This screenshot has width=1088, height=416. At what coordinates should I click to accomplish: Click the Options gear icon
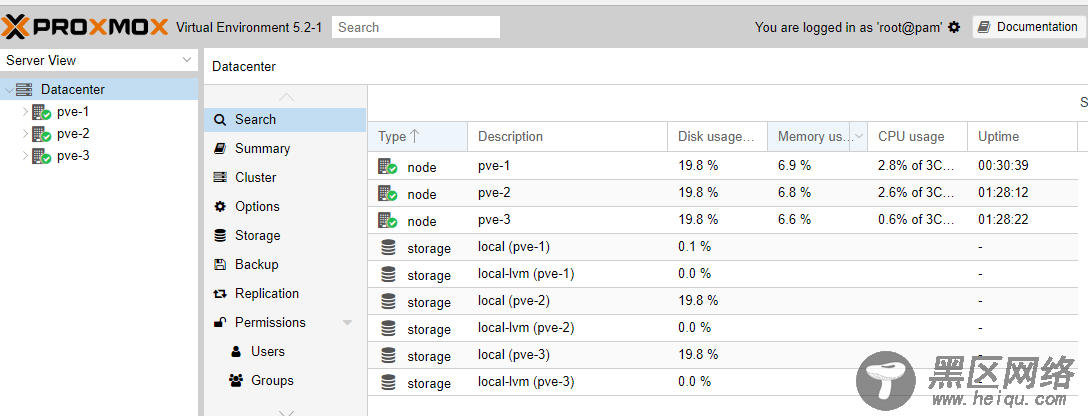220,207
